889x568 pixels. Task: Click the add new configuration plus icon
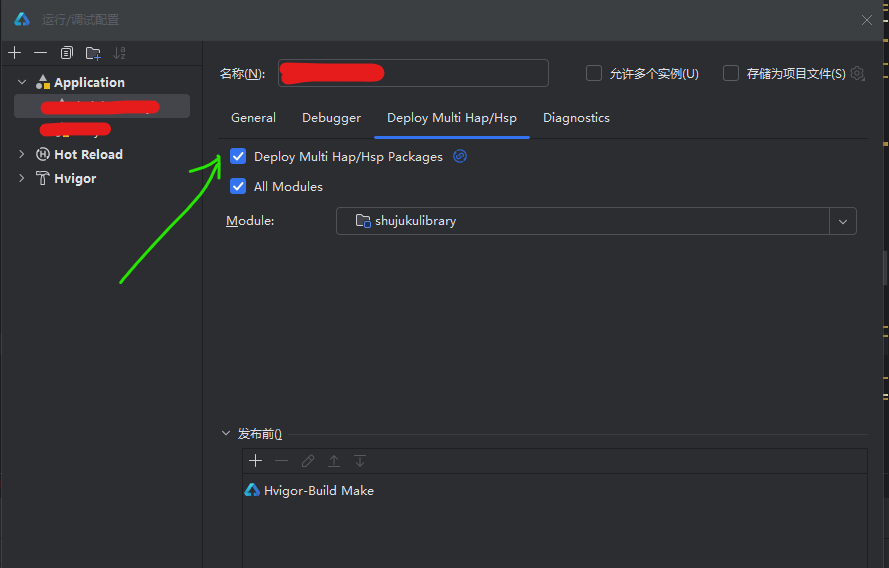[x=14, y=53]
